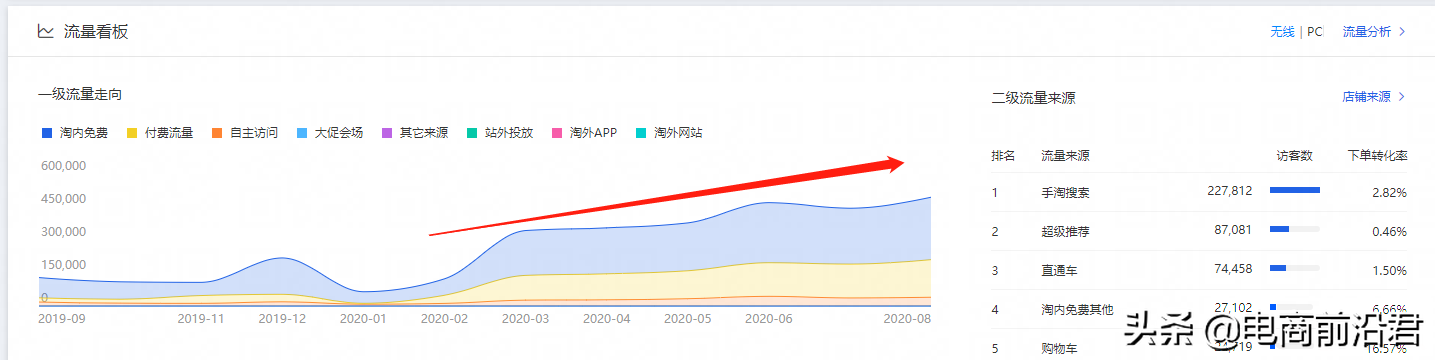1435x360 pixels.
Task: Click the 下单转化率 column header
Action: (x=1377, y=156)
